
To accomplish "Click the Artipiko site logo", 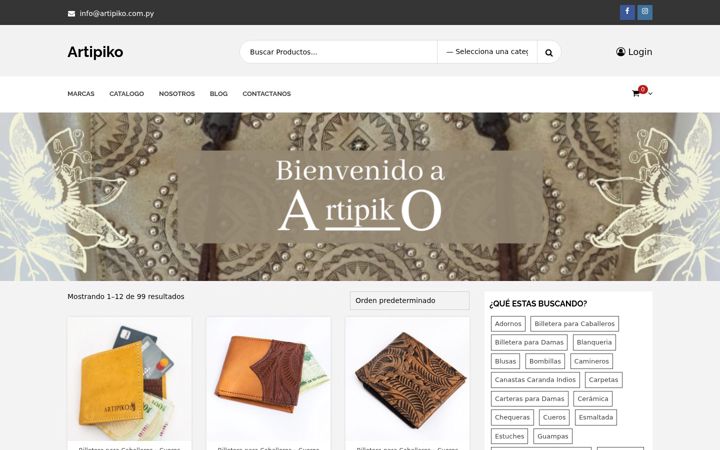I will (x=95, y=52).
